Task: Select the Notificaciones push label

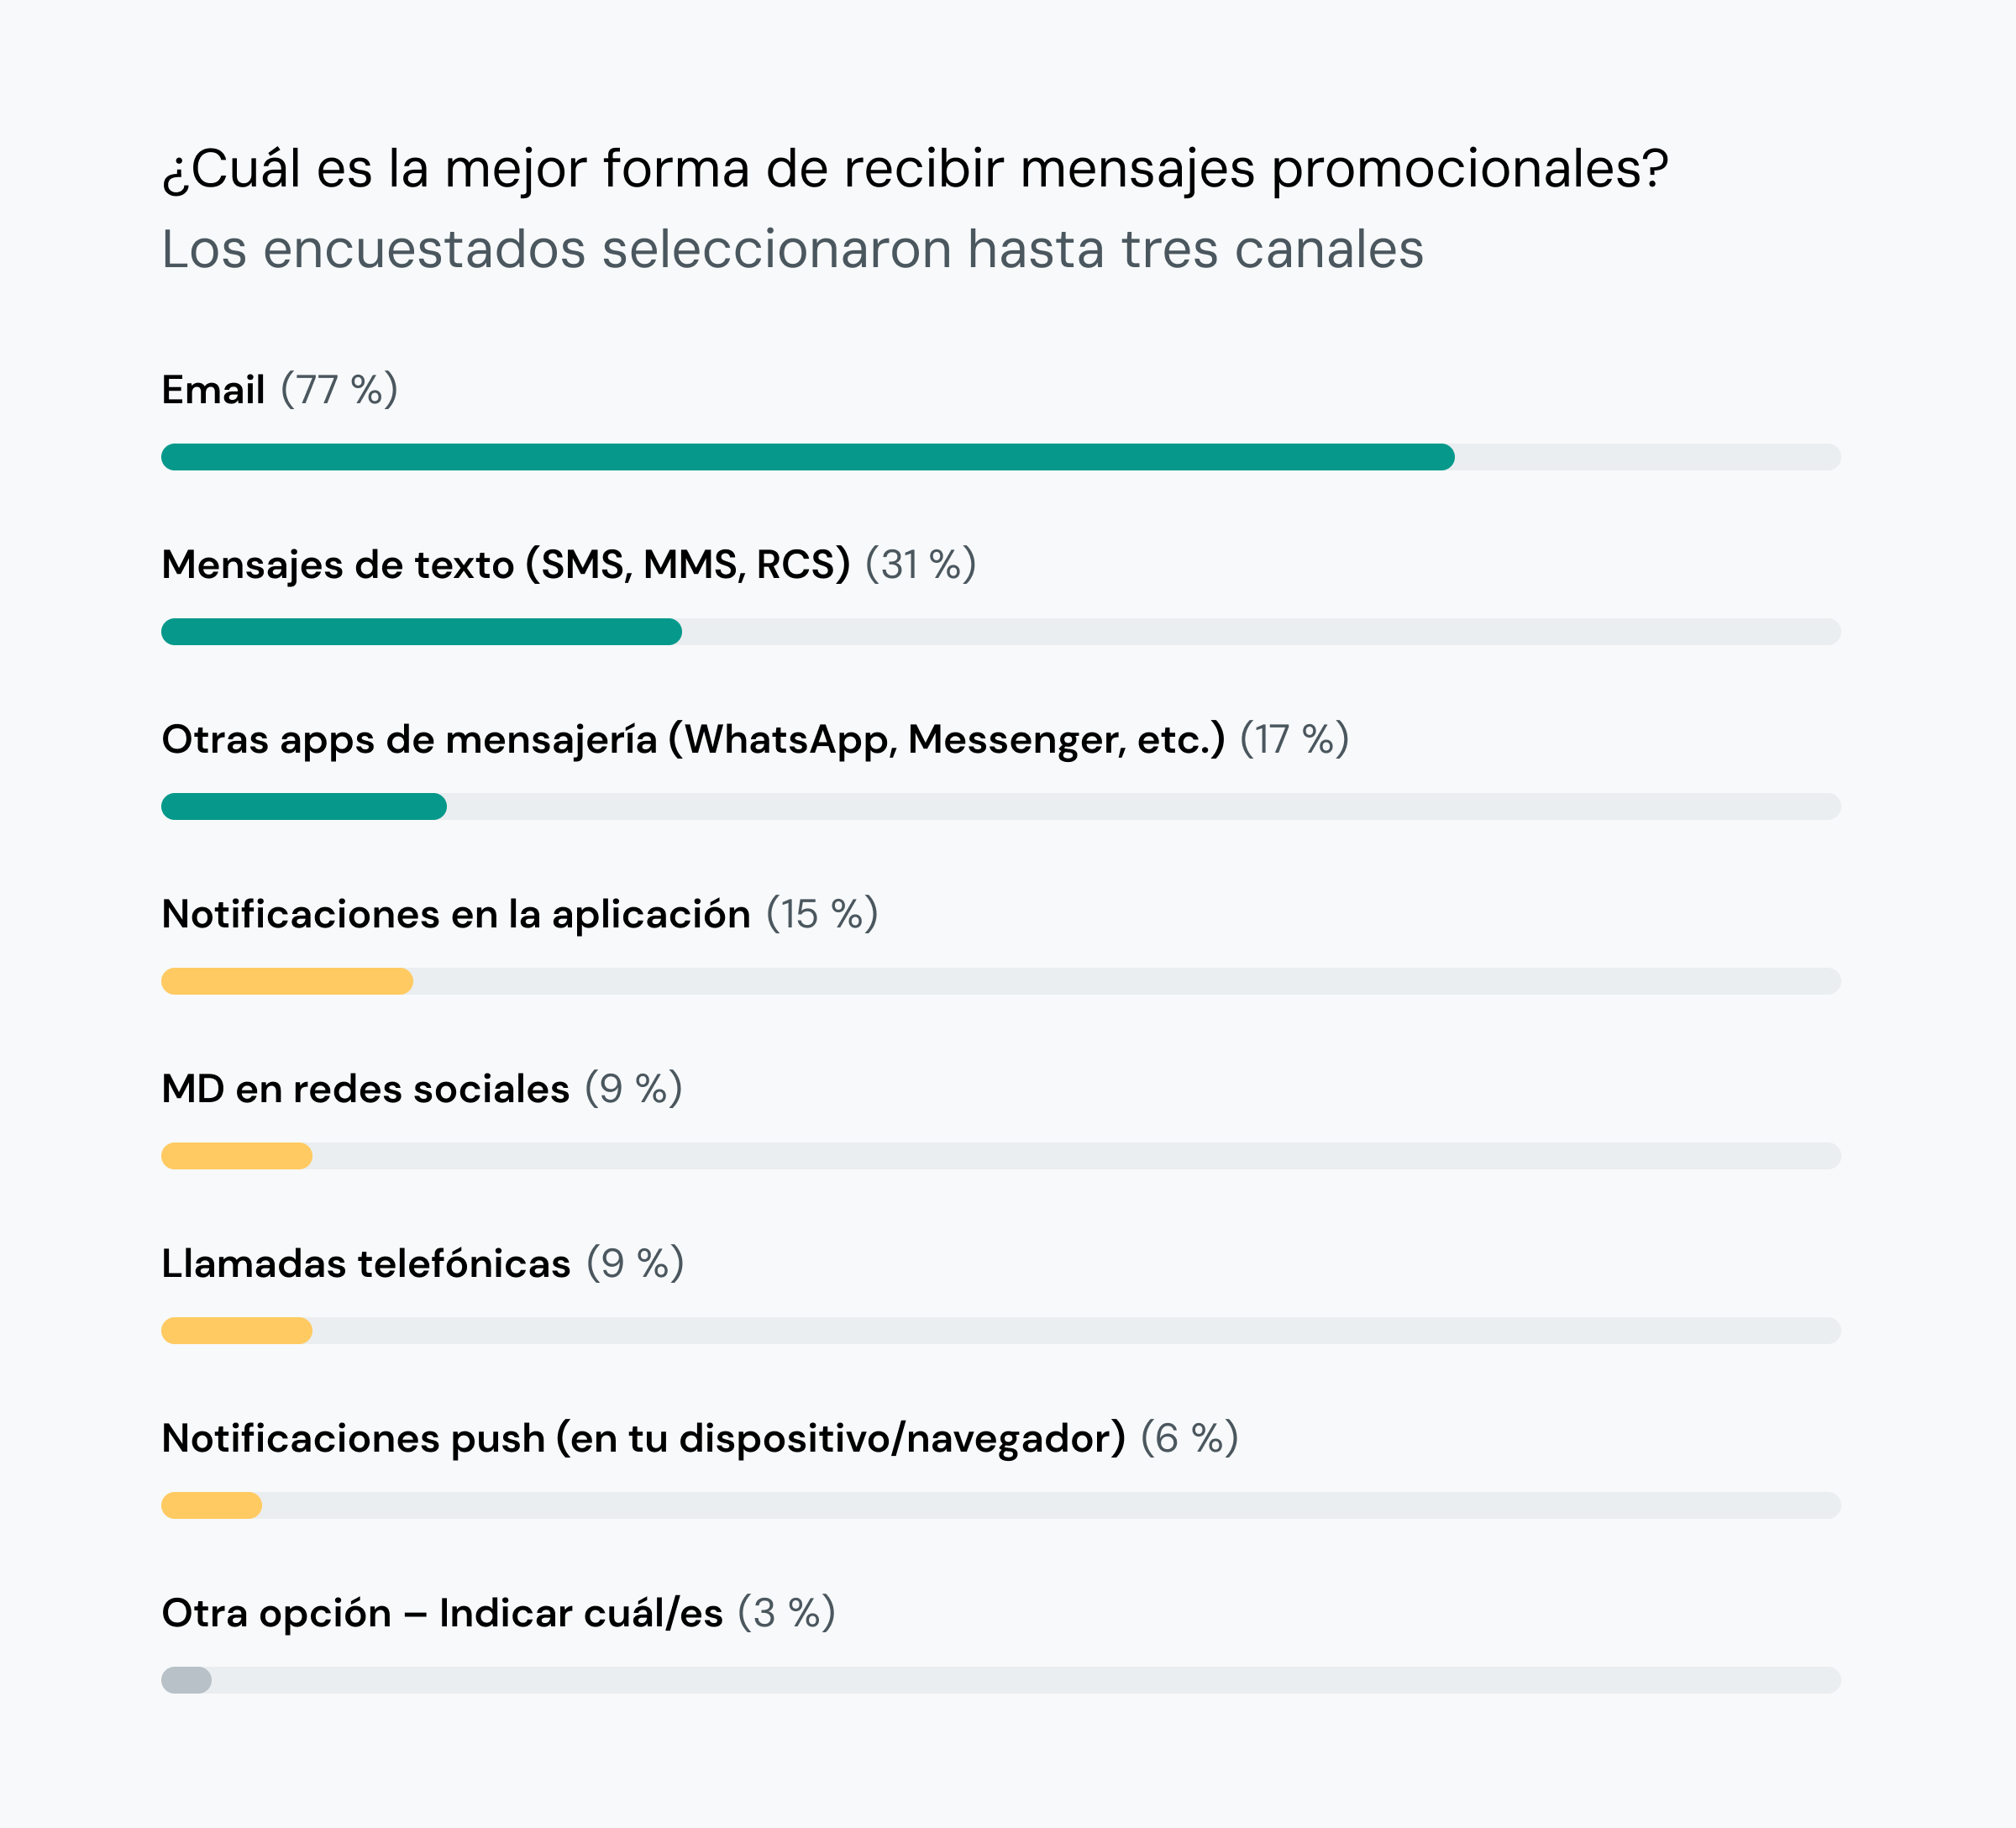Action: tap(643, 1439)
